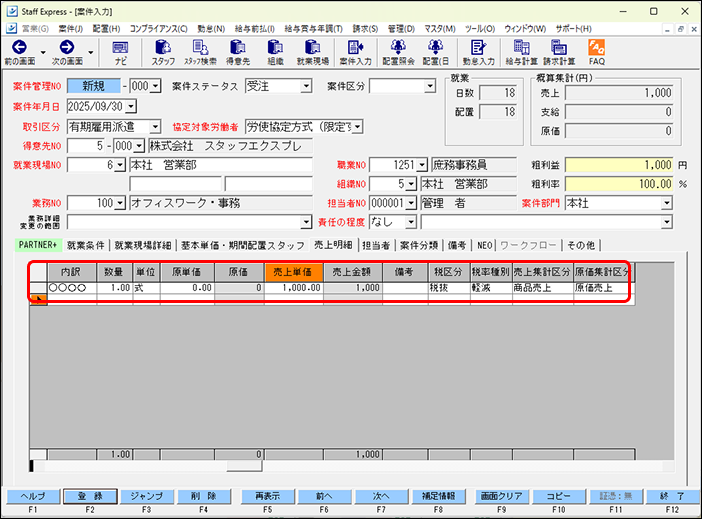Open the 勤怠入力 toolbar icon
Image resolution: width=702 pixels, height=519 pixels.
(478, 47)
